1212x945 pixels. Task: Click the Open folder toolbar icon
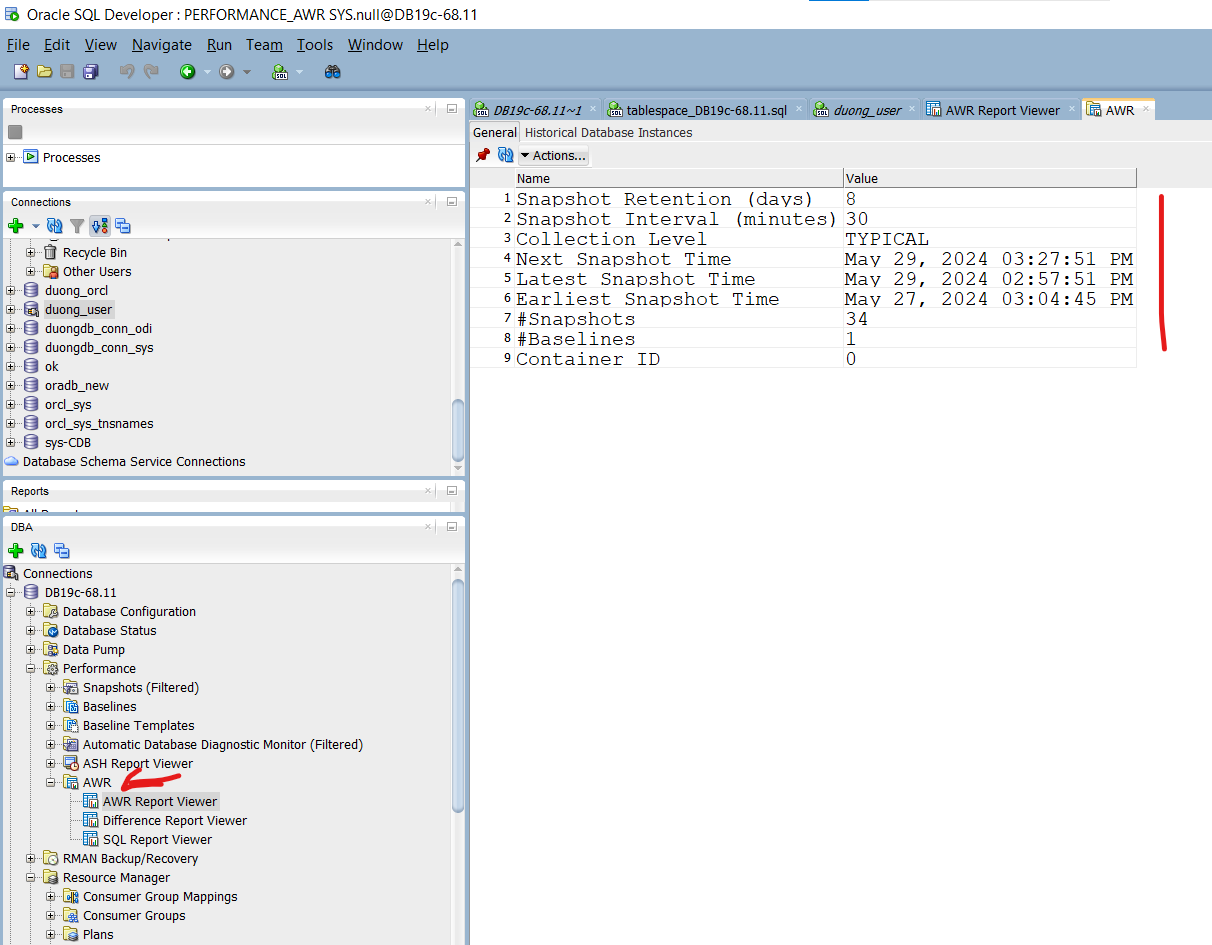tap(44, 72)
